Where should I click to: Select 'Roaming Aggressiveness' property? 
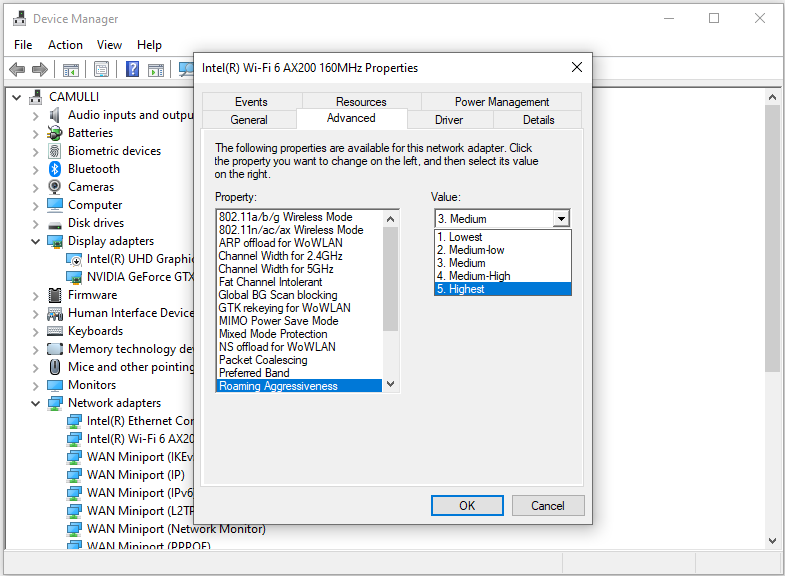pos(299,386)
